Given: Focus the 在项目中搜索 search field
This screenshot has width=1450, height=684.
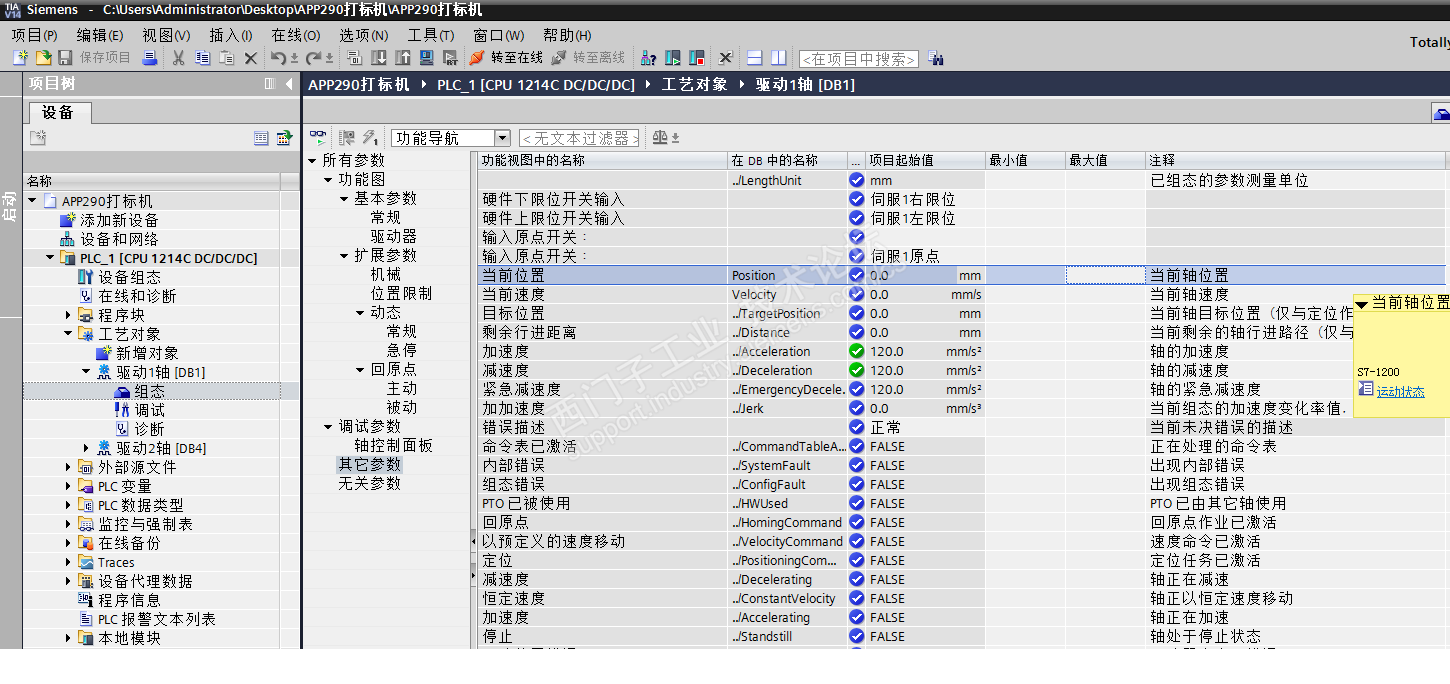Looking at the screenshot, I should click(x=859, y=59).
